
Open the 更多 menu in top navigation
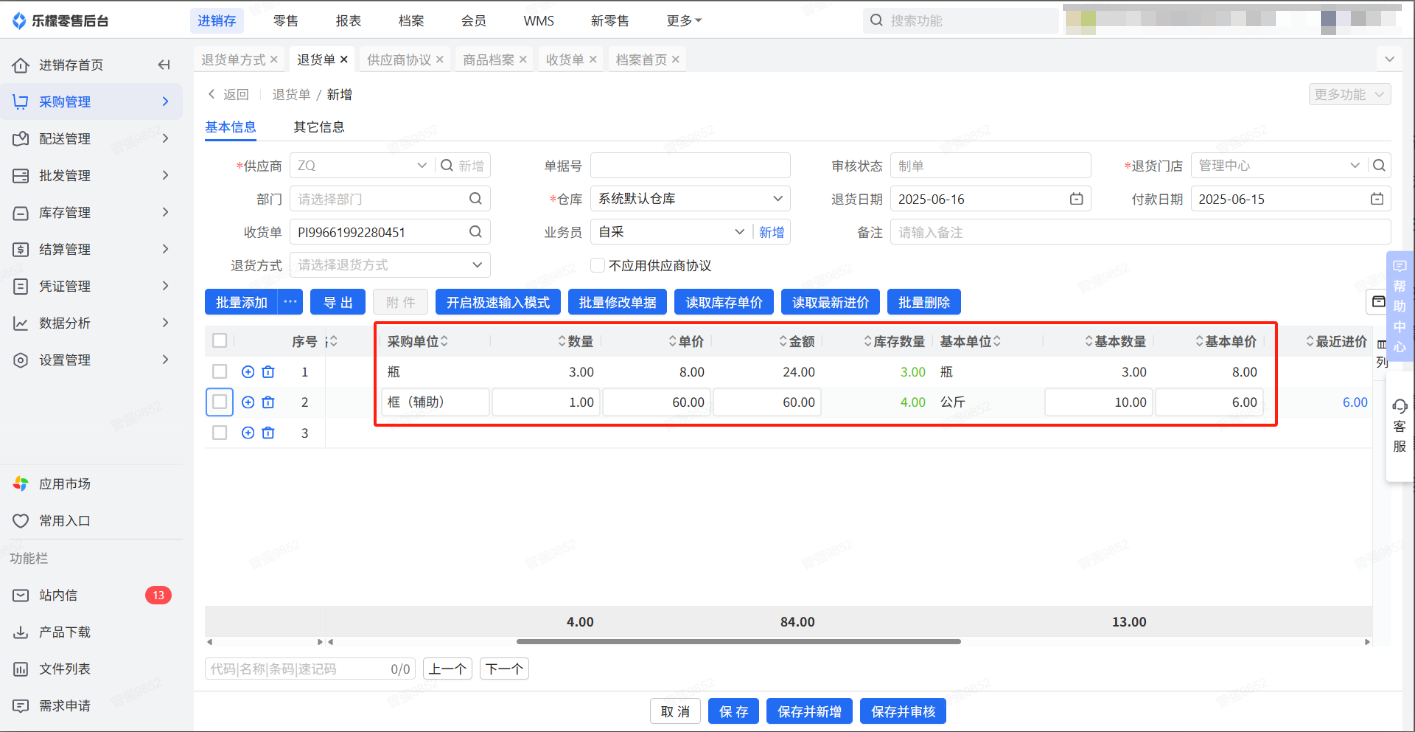[x=684, y=20]
